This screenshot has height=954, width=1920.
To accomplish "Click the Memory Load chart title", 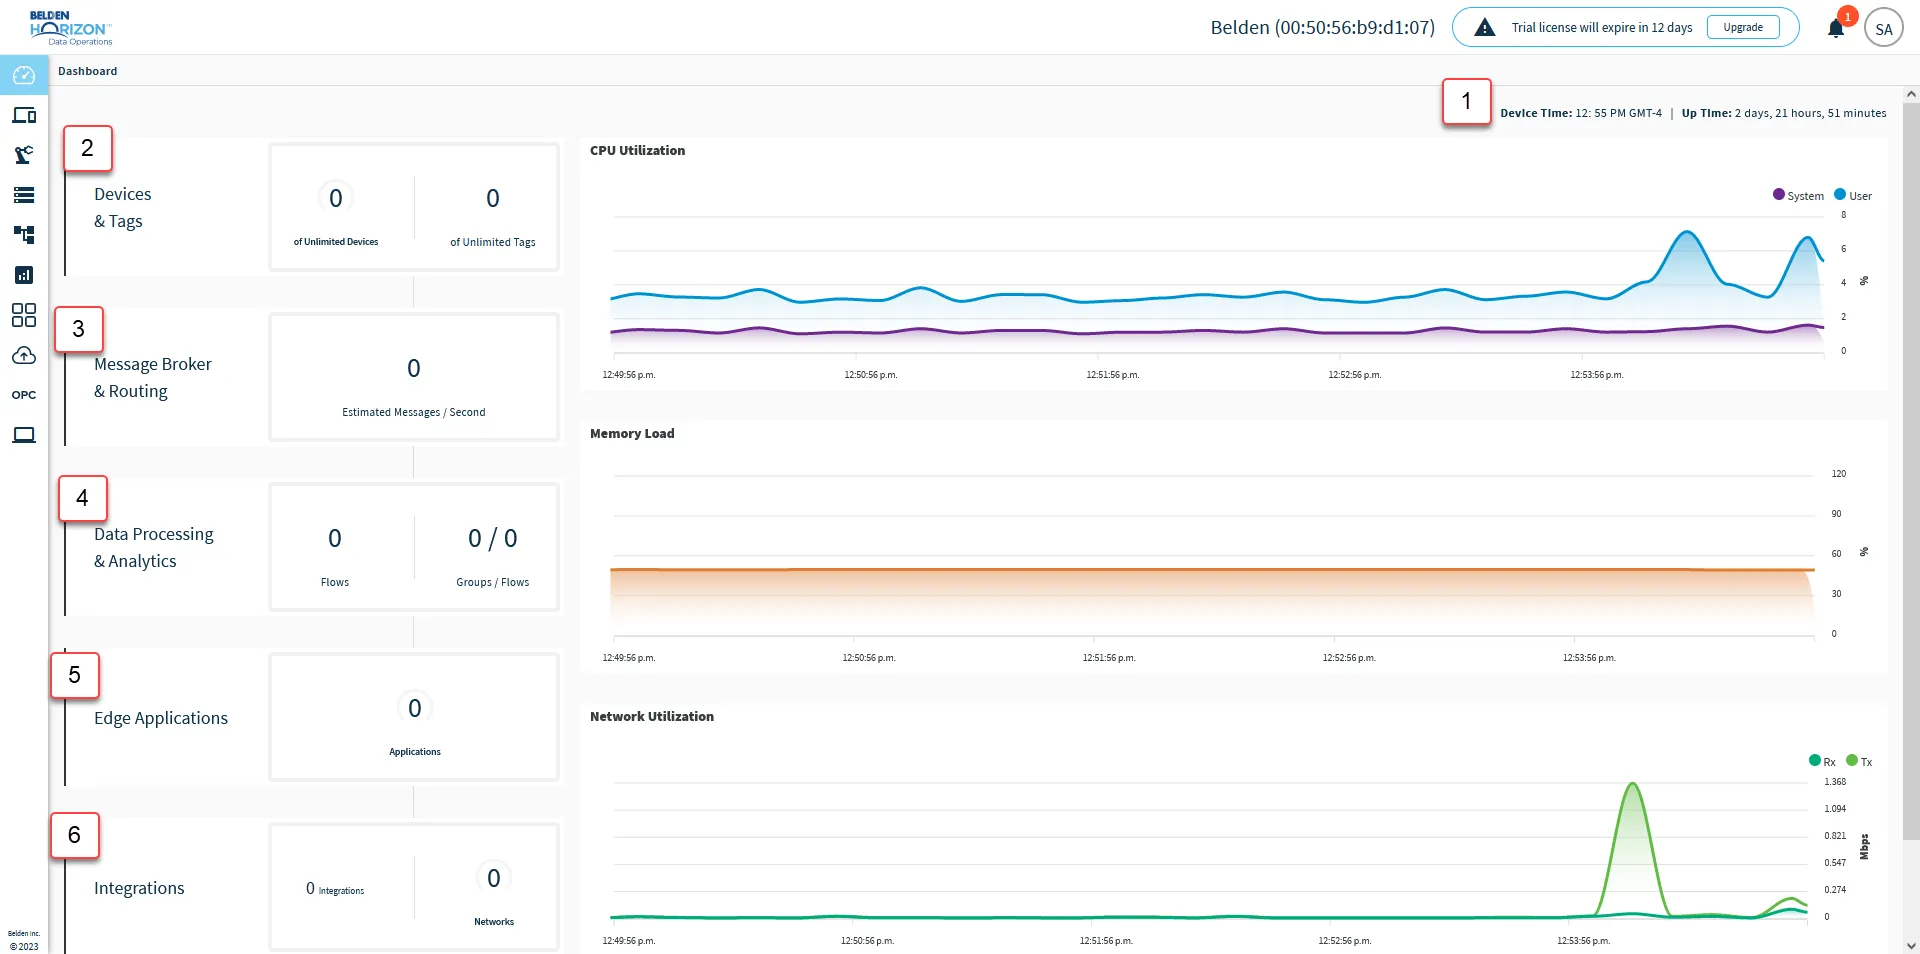I will click(x=632, y=433).
